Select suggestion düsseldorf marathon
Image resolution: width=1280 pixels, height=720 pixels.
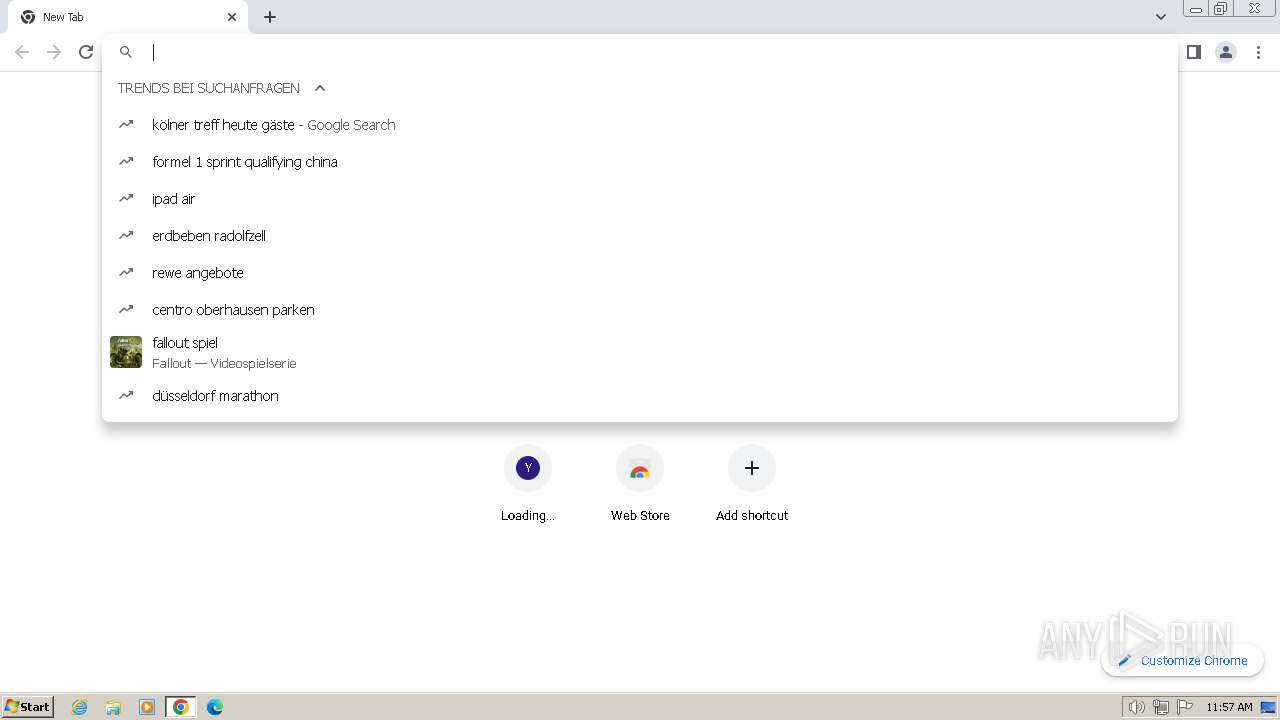(640, 396)
